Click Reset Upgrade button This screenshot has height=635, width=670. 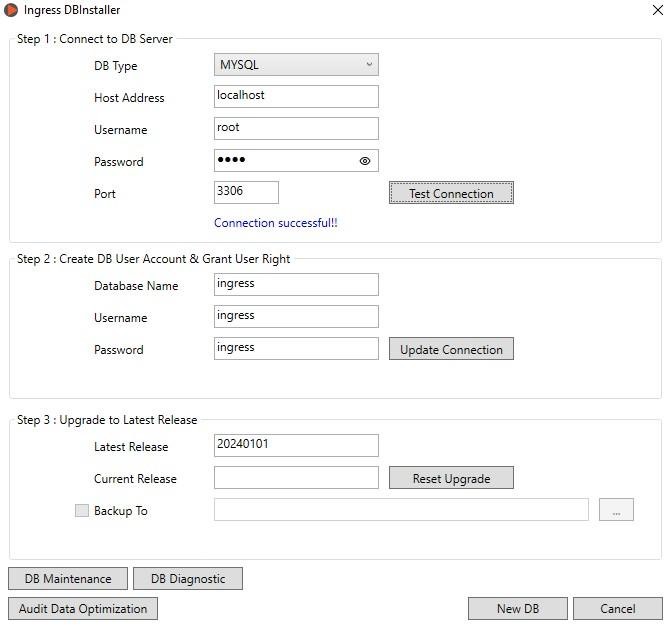point(451,478)
